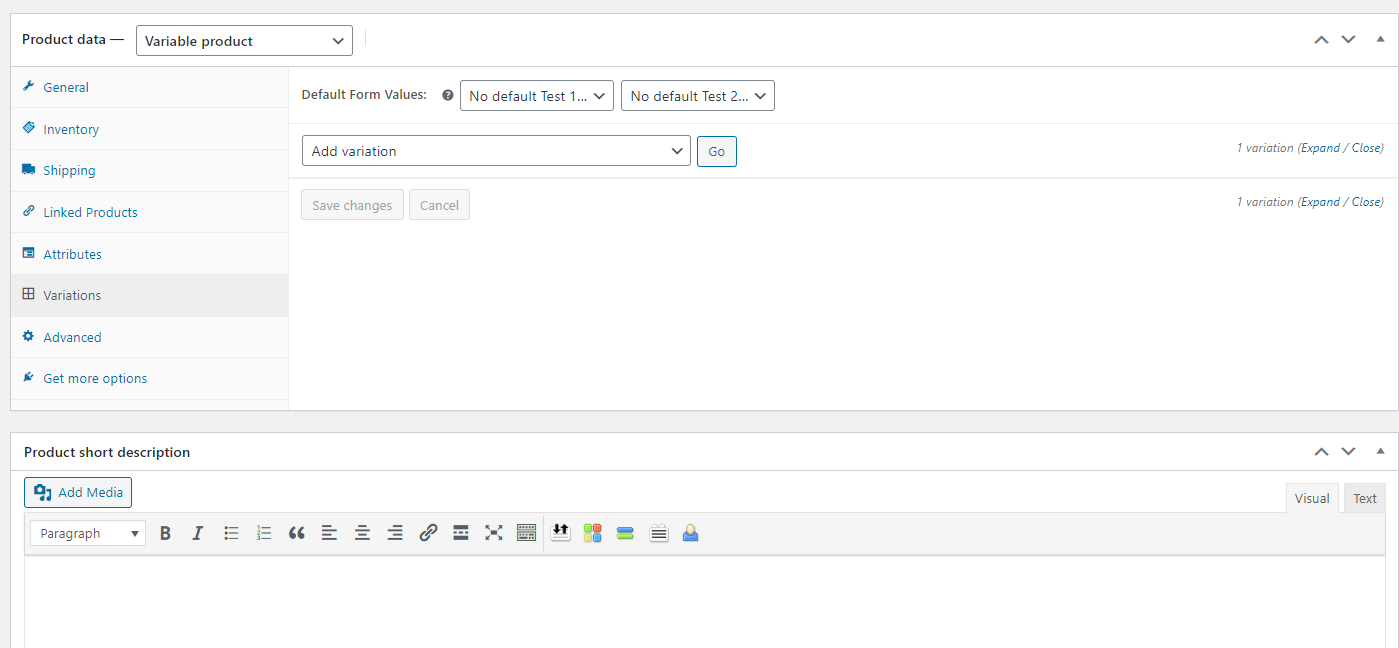The height and width of the screenshot is (648, 1399).
Task: Click the top Expand variations link
Action: (1320, 148)
